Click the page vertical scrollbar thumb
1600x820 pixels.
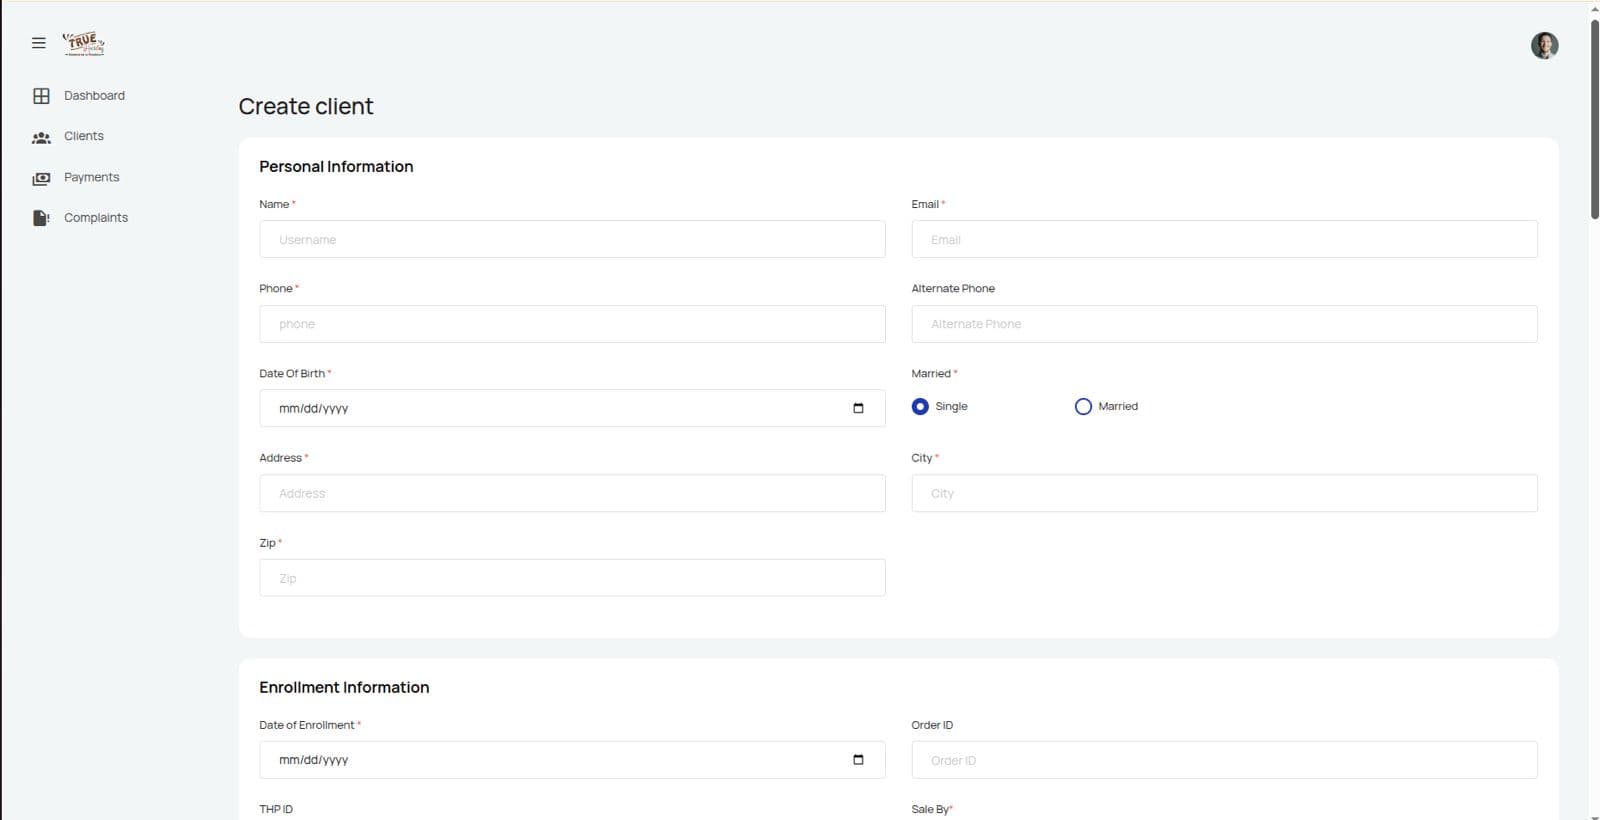(x=1594, y=118)
